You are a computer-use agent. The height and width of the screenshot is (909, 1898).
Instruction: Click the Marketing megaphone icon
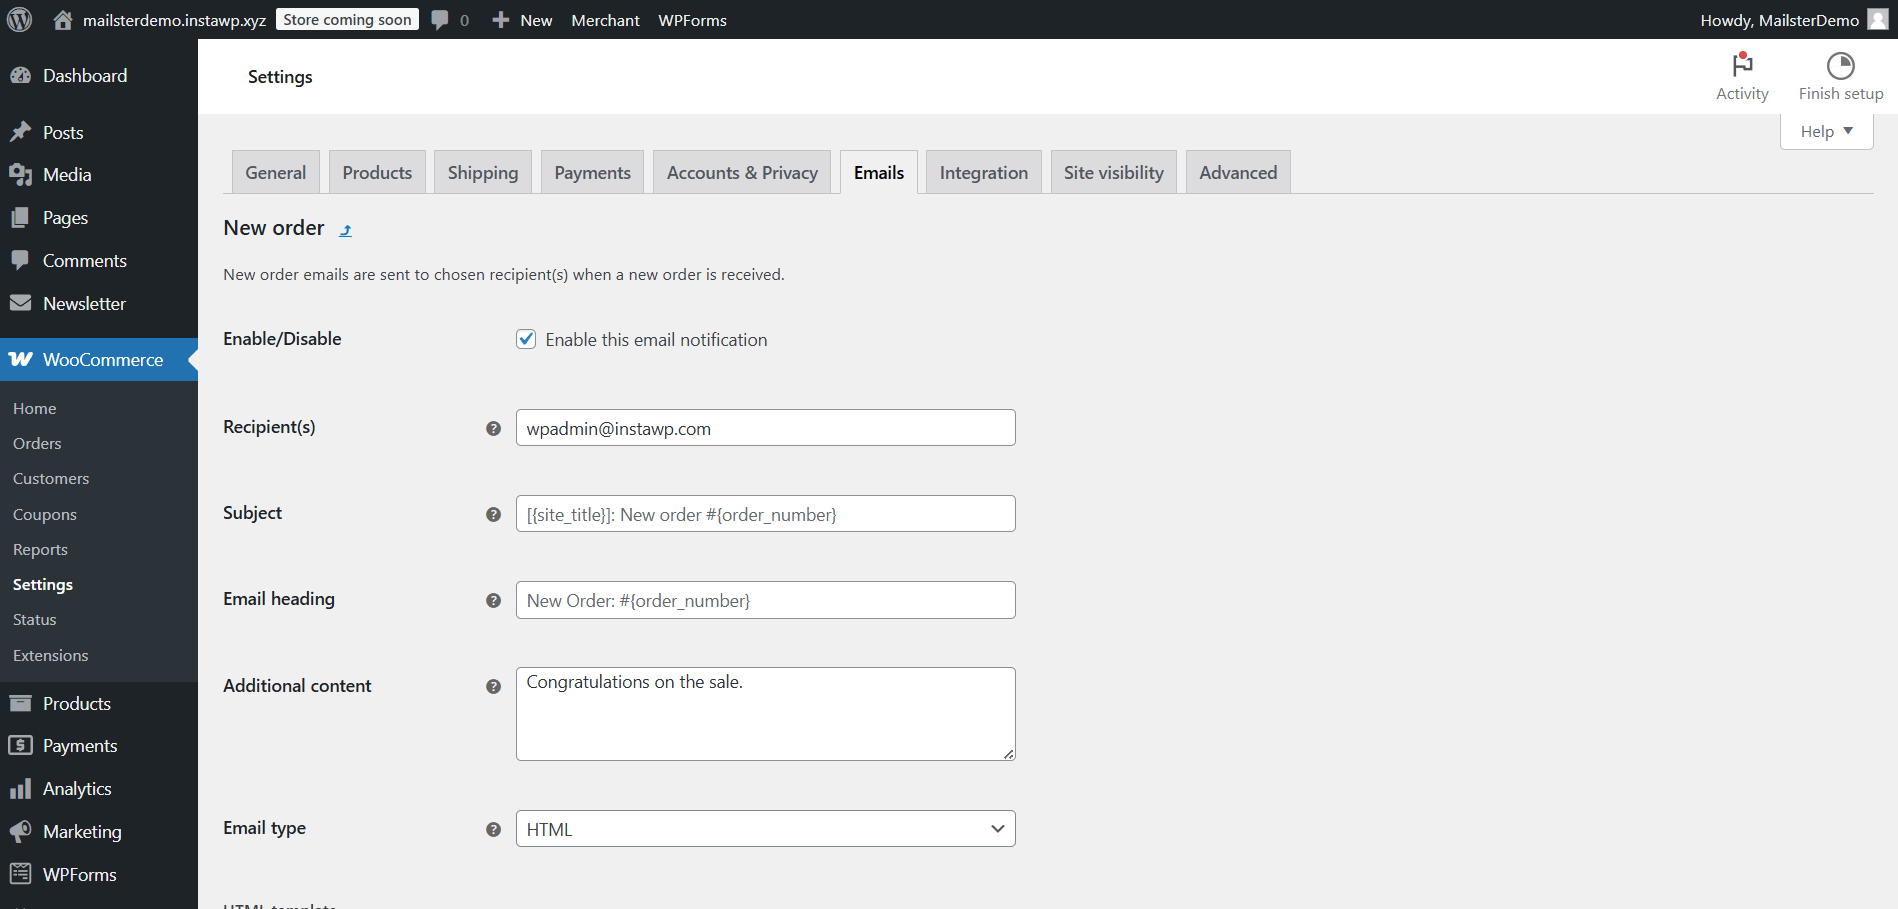tap(22, 831)
